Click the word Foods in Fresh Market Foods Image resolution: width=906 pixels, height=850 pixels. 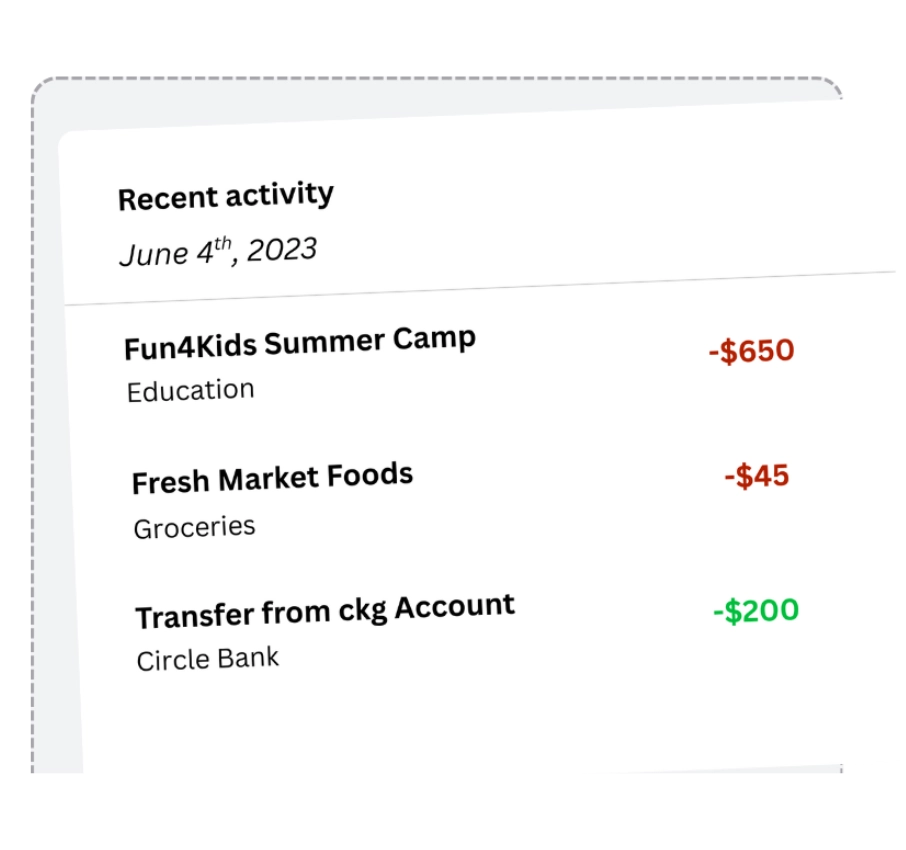(371, 475)
